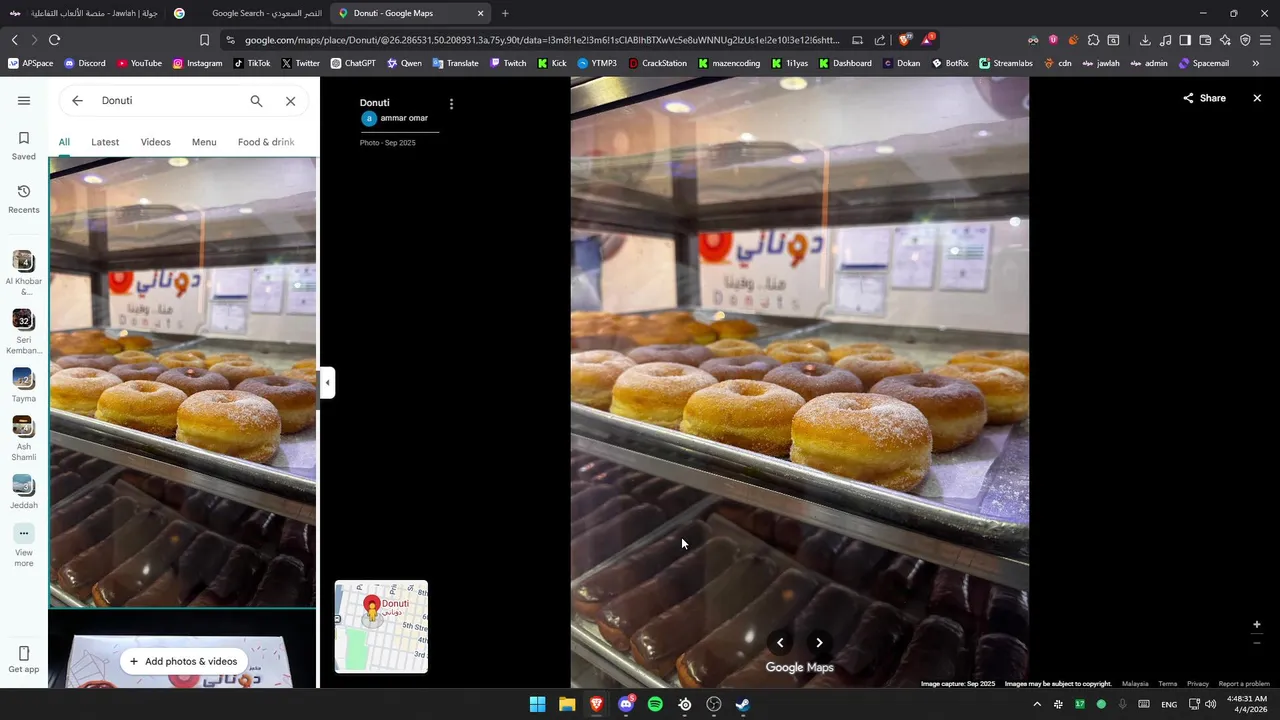Switch to the Google Search browser tab
The width and height of the screenshot is (1280, 720).
pos(248,13)
